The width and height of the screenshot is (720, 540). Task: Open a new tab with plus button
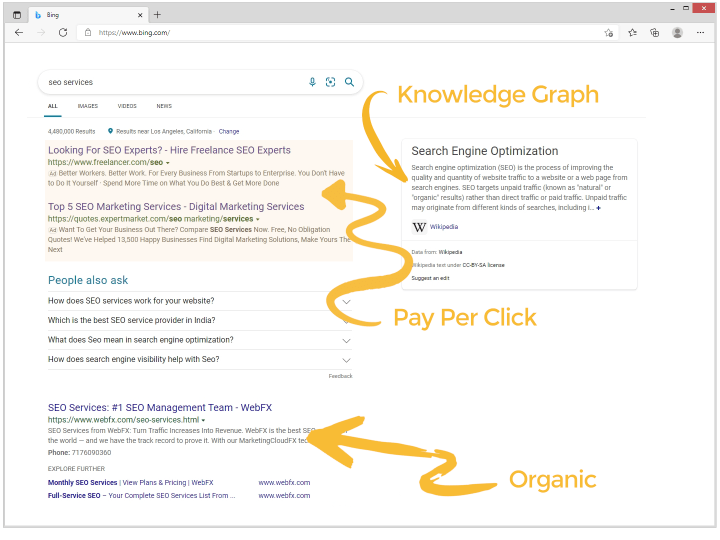coord(157,15)
